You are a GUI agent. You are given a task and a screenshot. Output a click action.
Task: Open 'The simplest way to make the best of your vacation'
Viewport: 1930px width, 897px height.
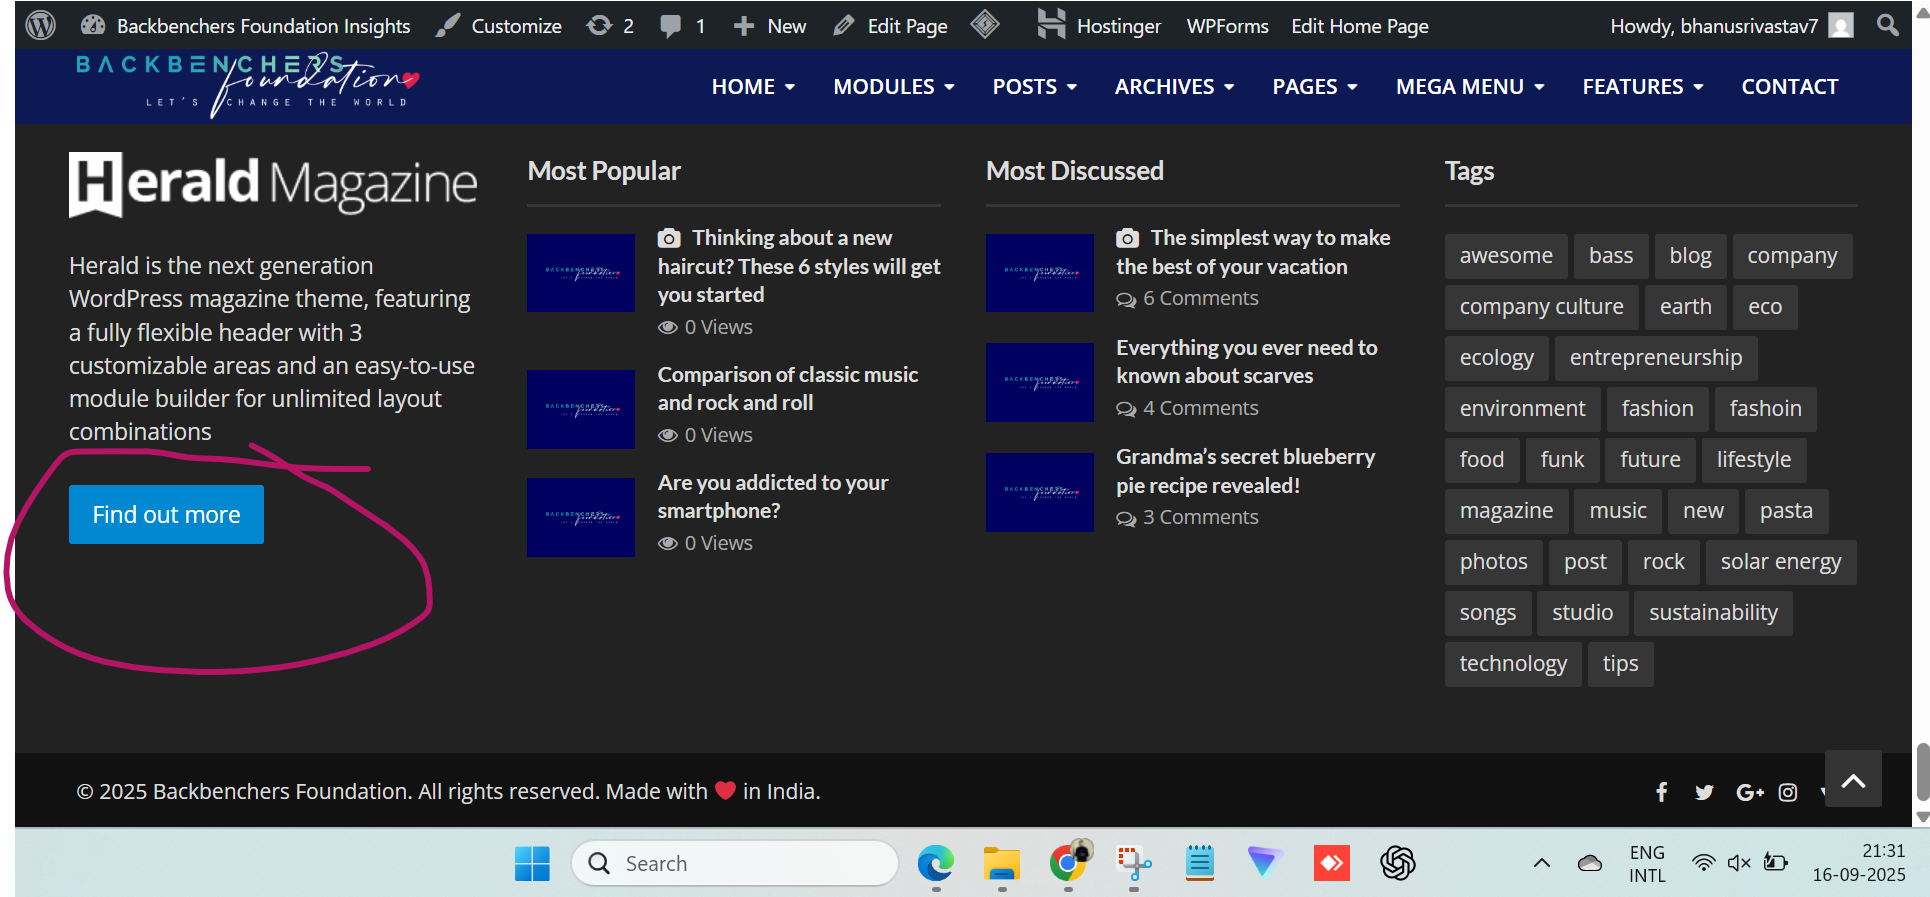pos(1253,252)
